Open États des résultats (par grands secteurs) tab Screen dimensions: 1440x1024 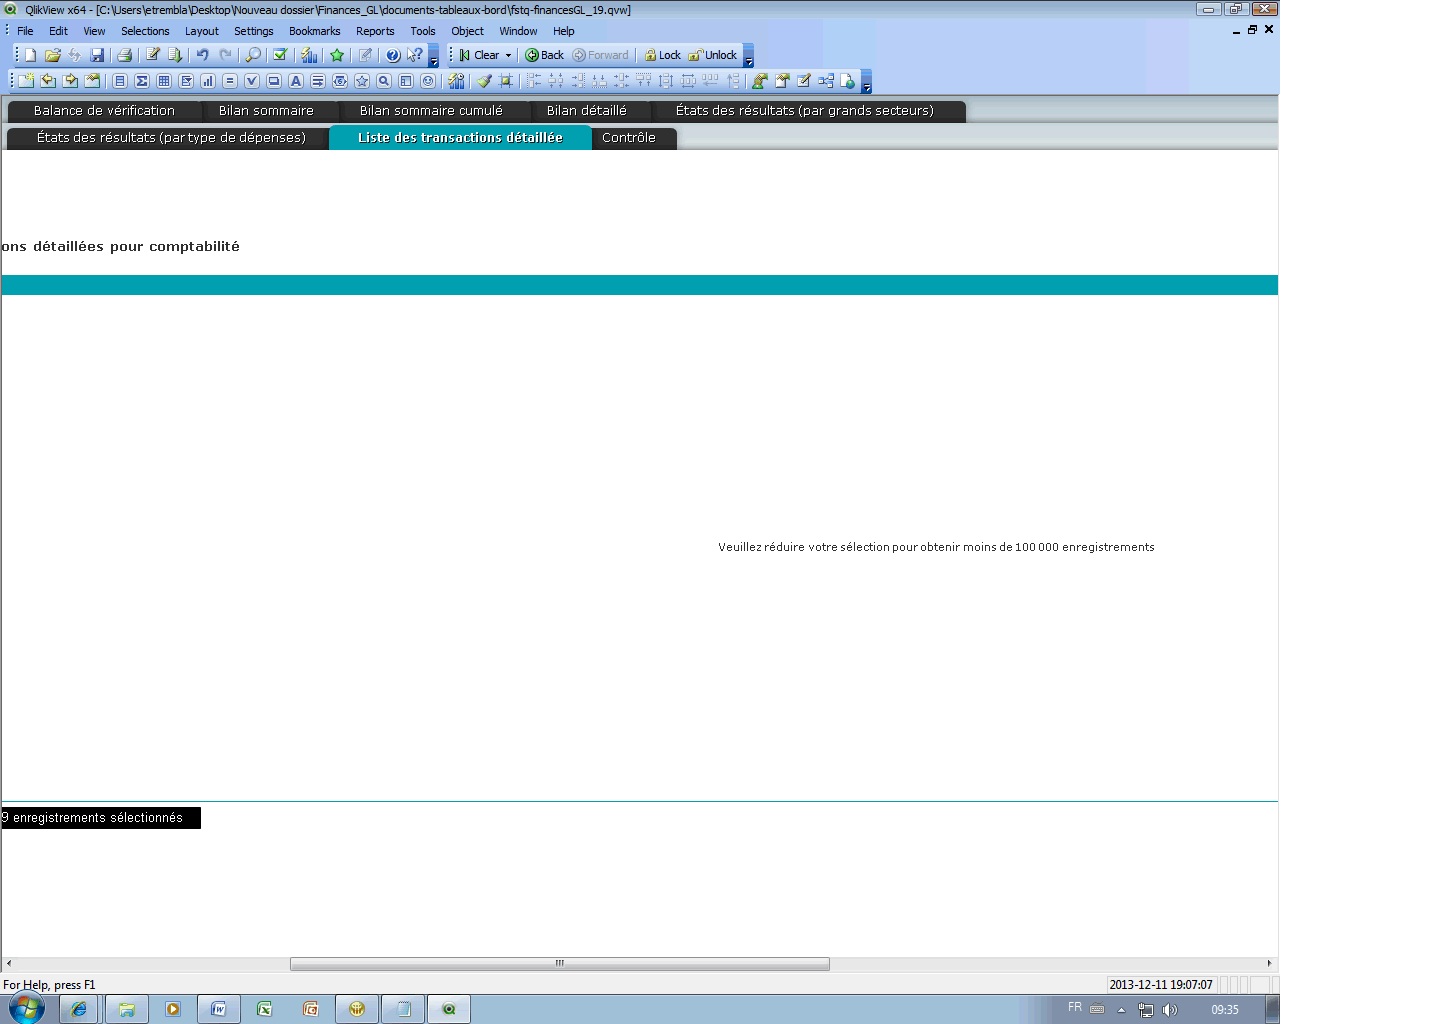pos(805,111)
